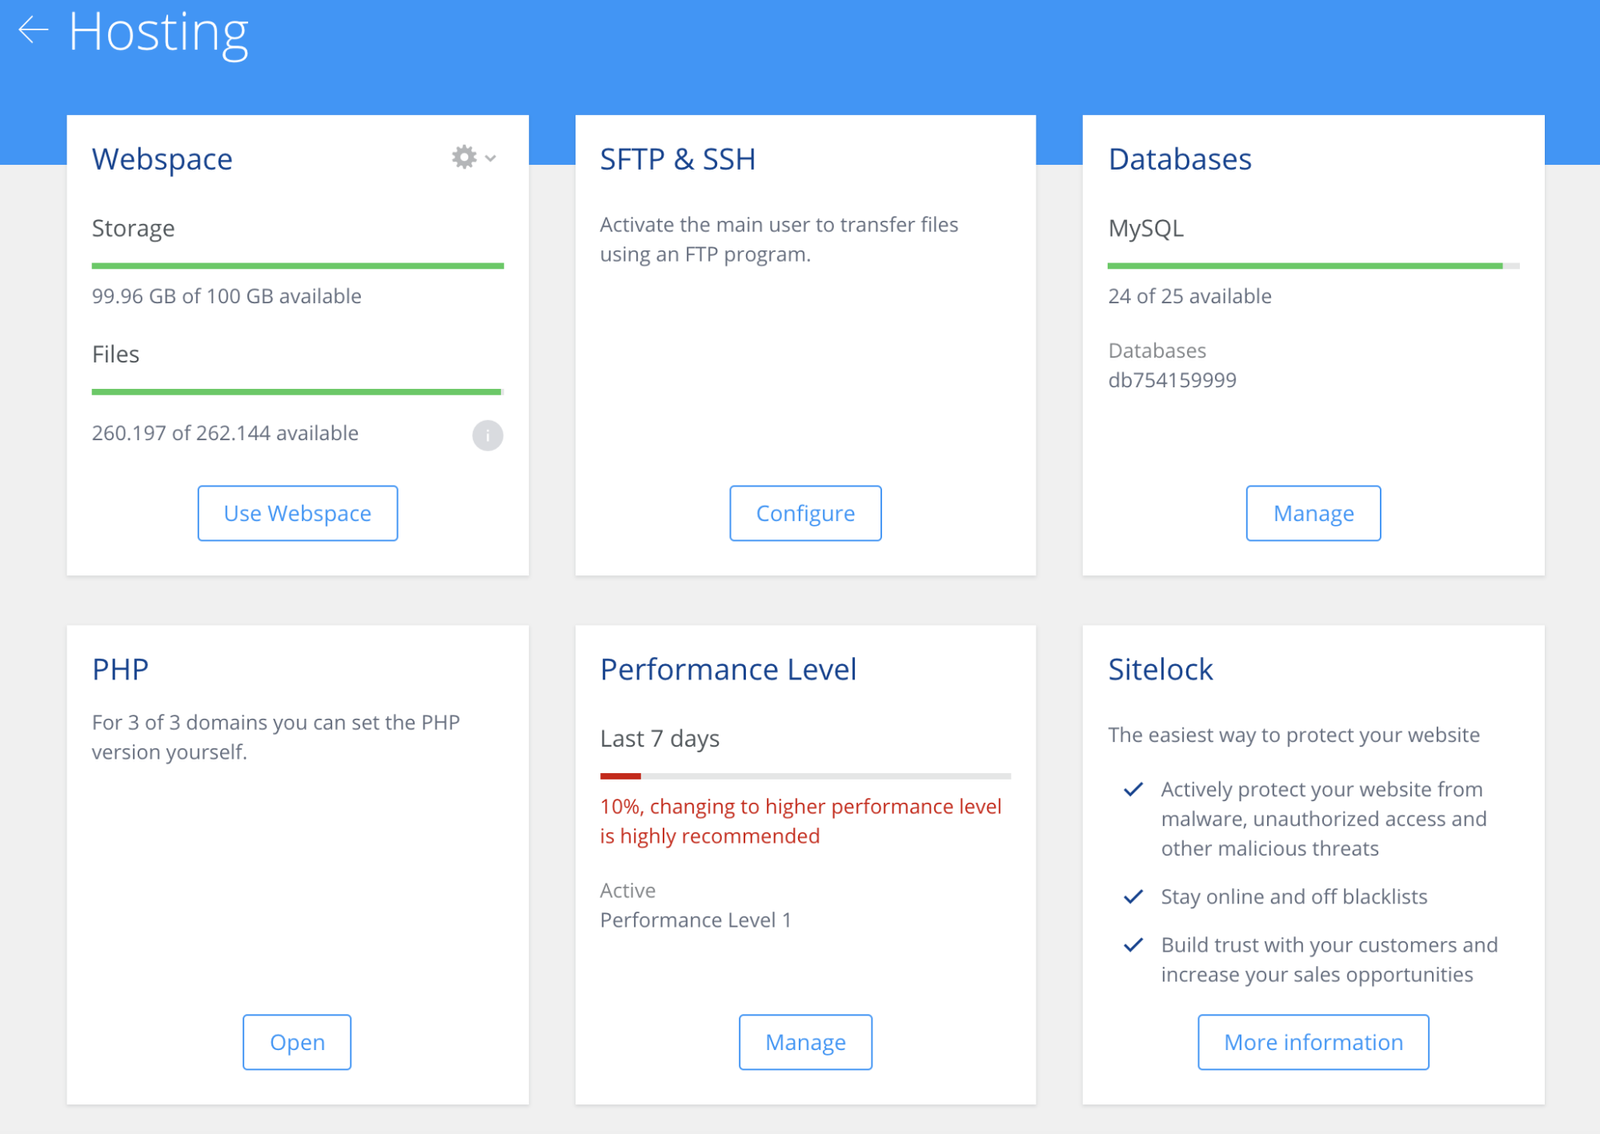Manage the MySQL databases
The height and width of the screenshot is (1134, 1600).
coord(1313,513)
